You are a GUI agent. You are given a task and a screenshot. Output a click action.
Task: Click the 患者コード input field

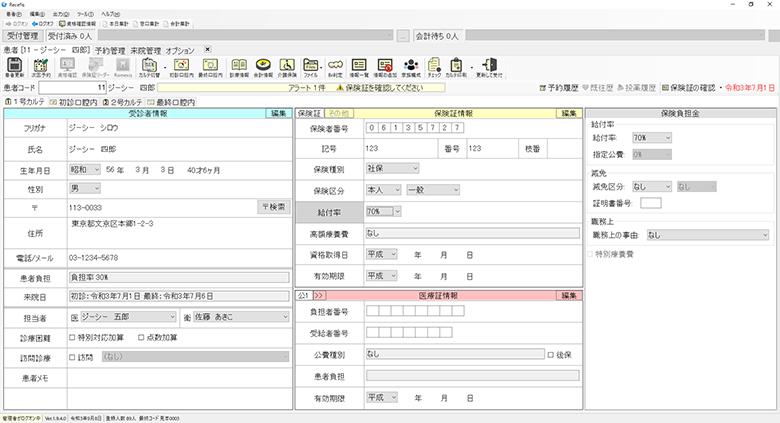[73, 88]
